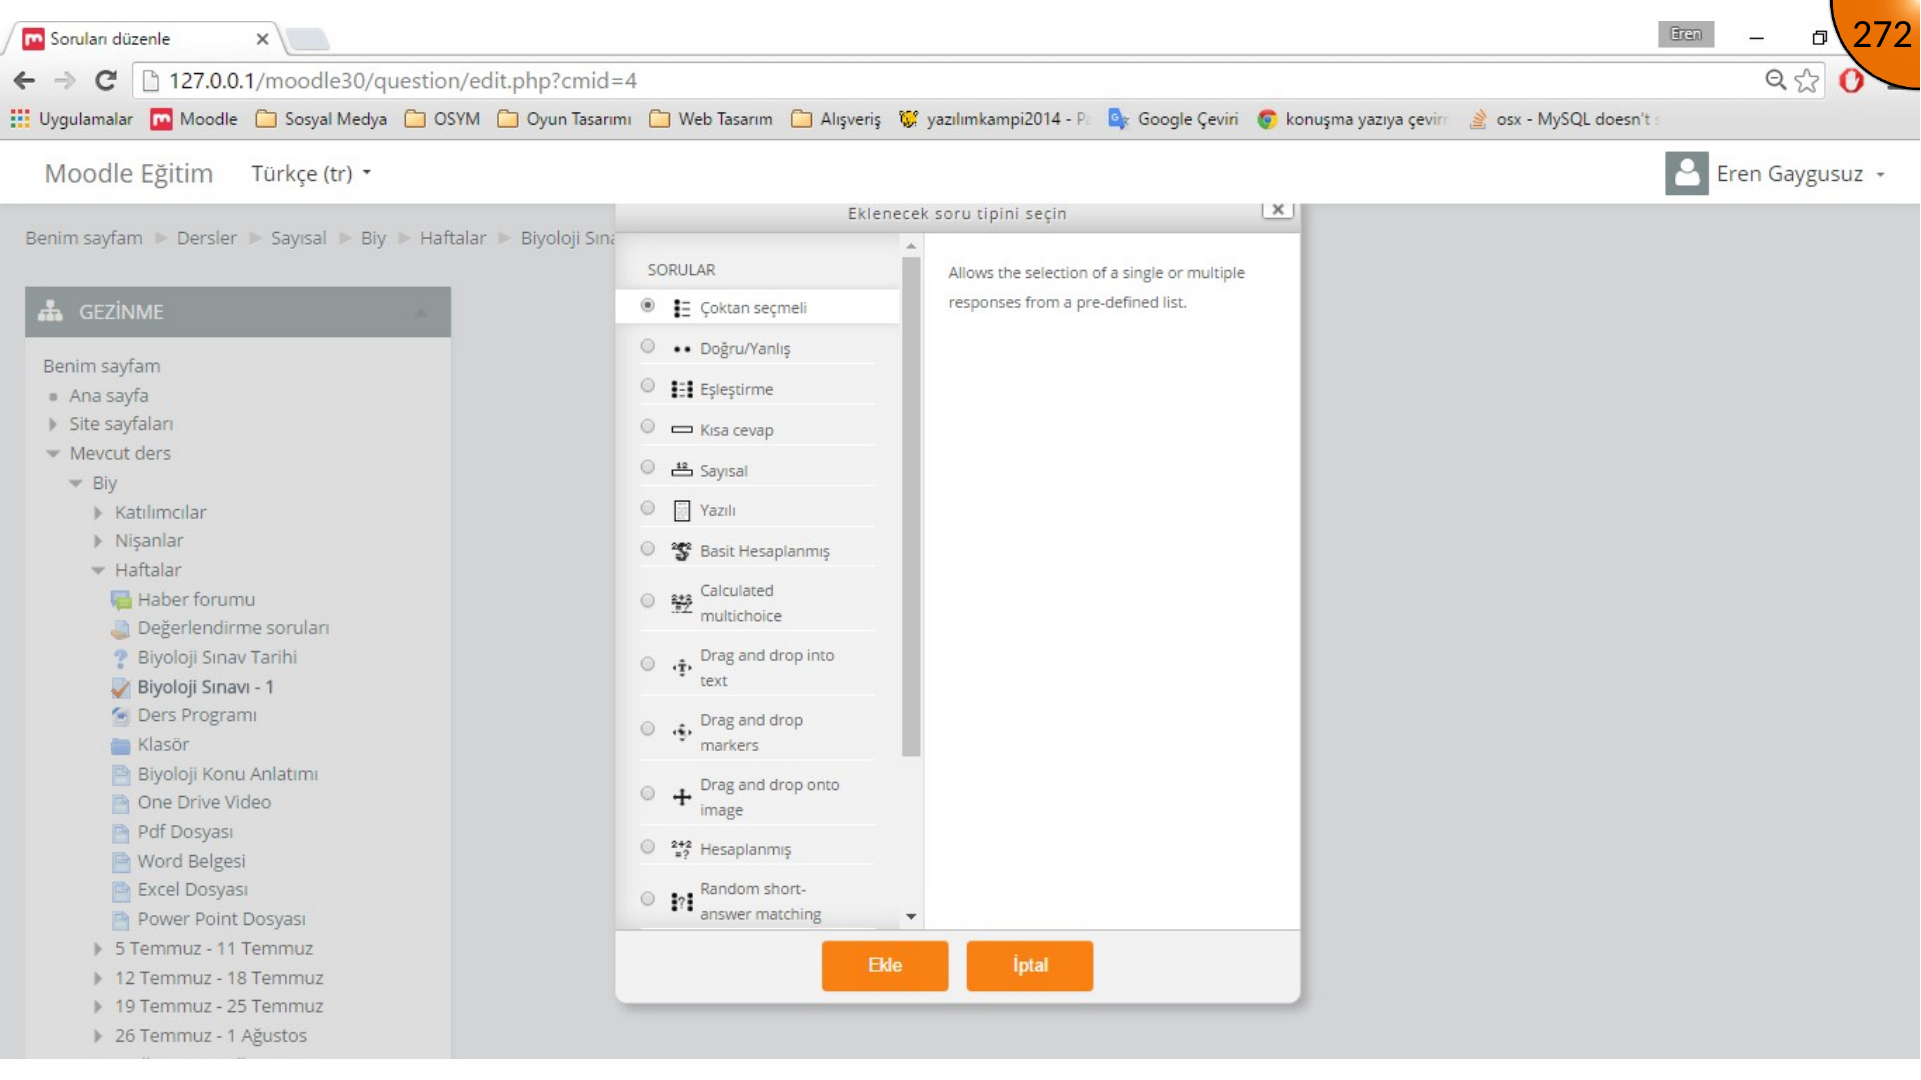Click the Yazılı essay question icon
The image size is (1921, 1080).
[x=682, y=511]
